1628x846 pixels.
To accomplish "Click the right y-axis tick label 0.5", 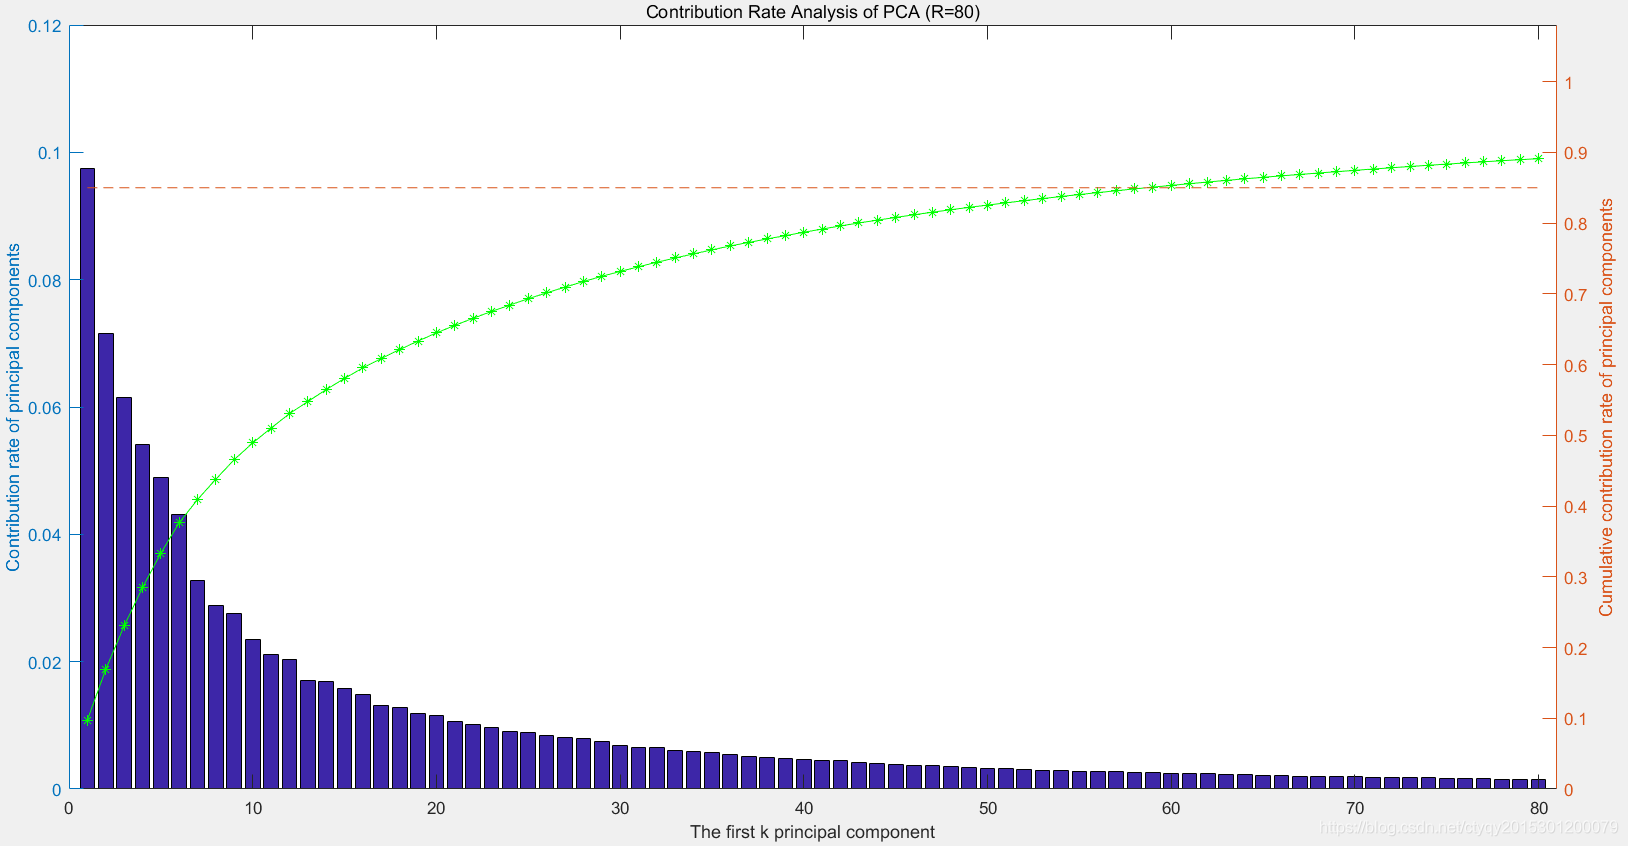I will [x=1576, y=436].
